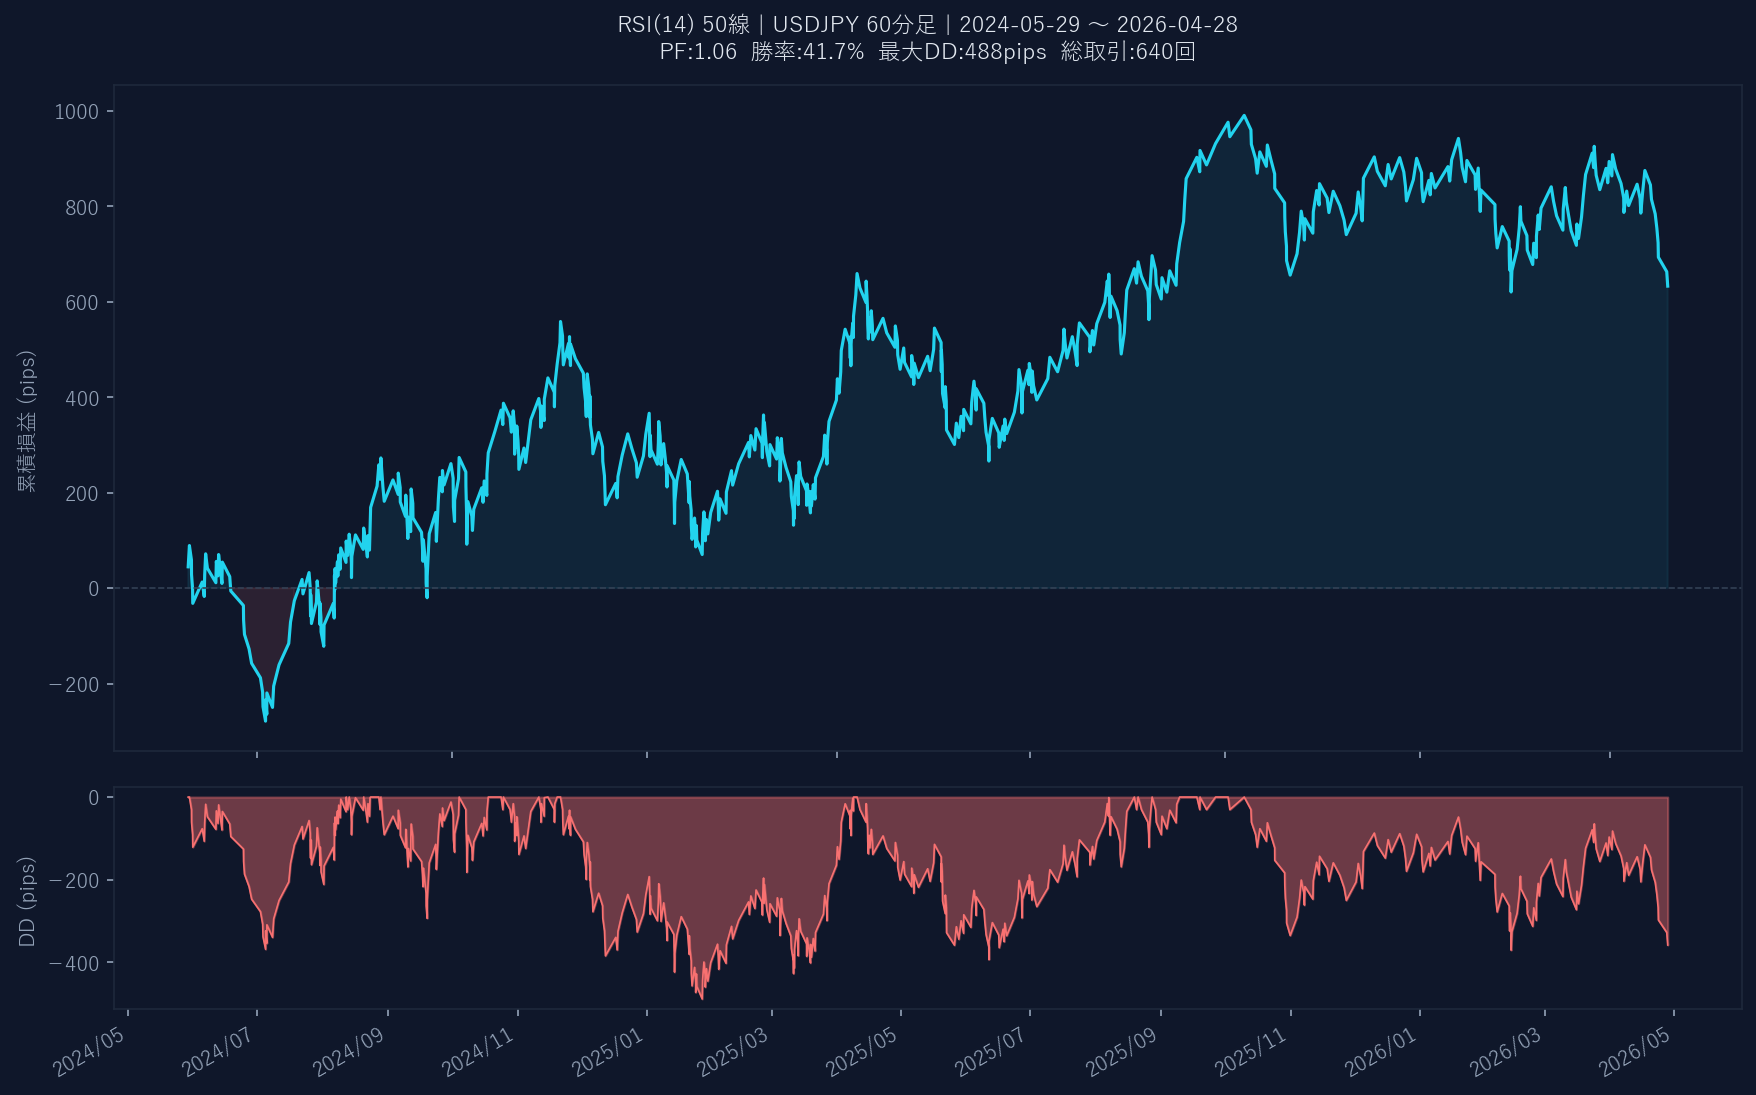Select the 2024/05 date on the x-axis

pos(90,1052)
